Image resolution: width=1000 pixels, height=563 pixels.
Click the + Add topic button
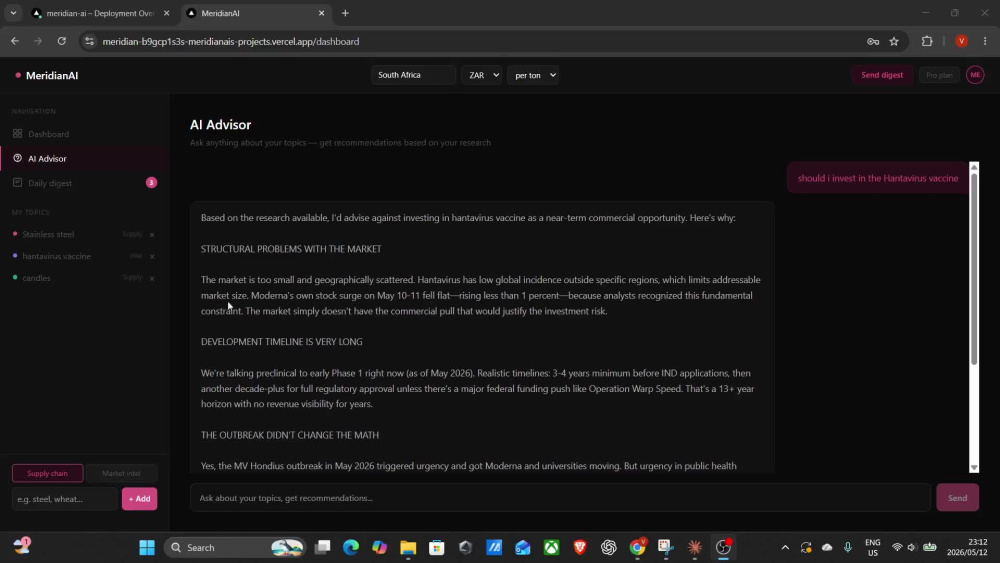(139, 499)
